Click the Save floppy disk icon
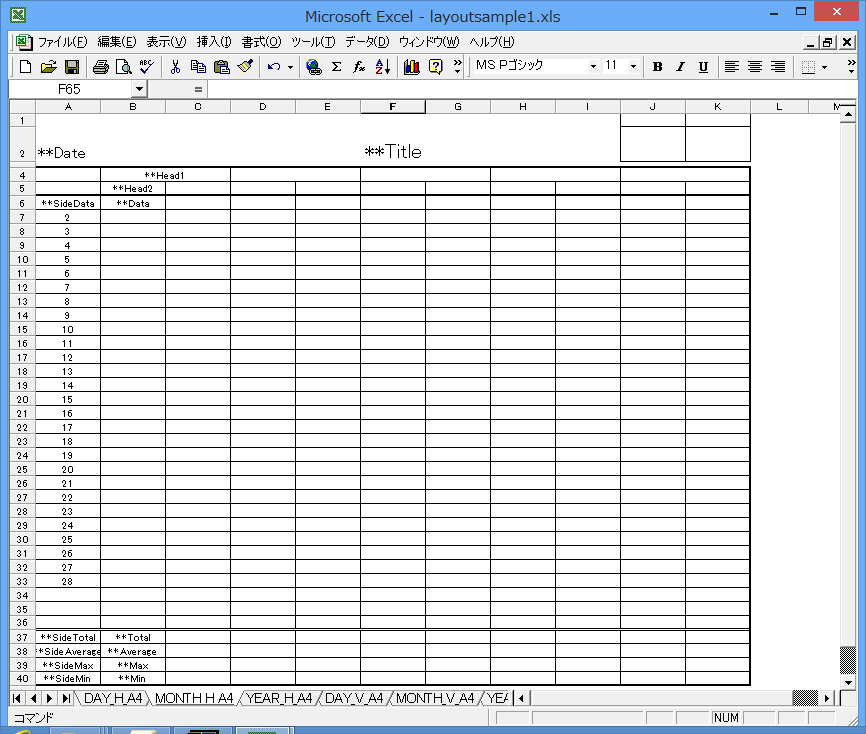Image resolution: width=866 pixels, height=734 pixels. (x=72, y=67)
